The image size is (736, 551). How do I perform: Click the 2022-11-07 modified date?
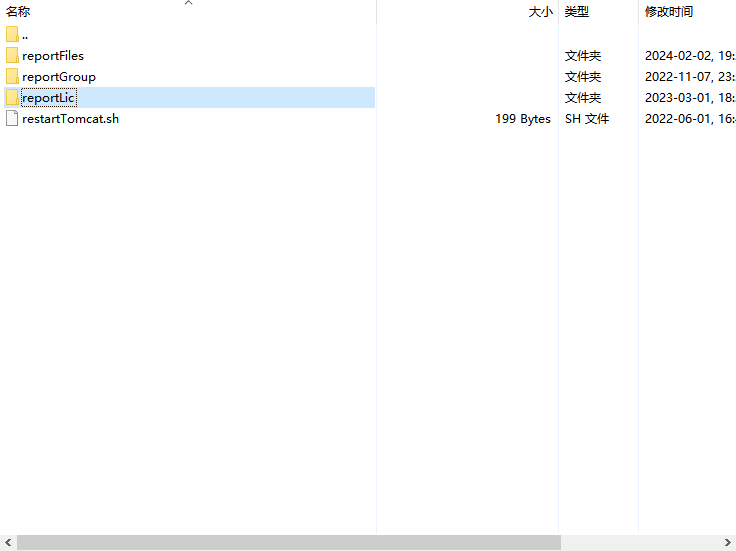[x=690, y=77]
